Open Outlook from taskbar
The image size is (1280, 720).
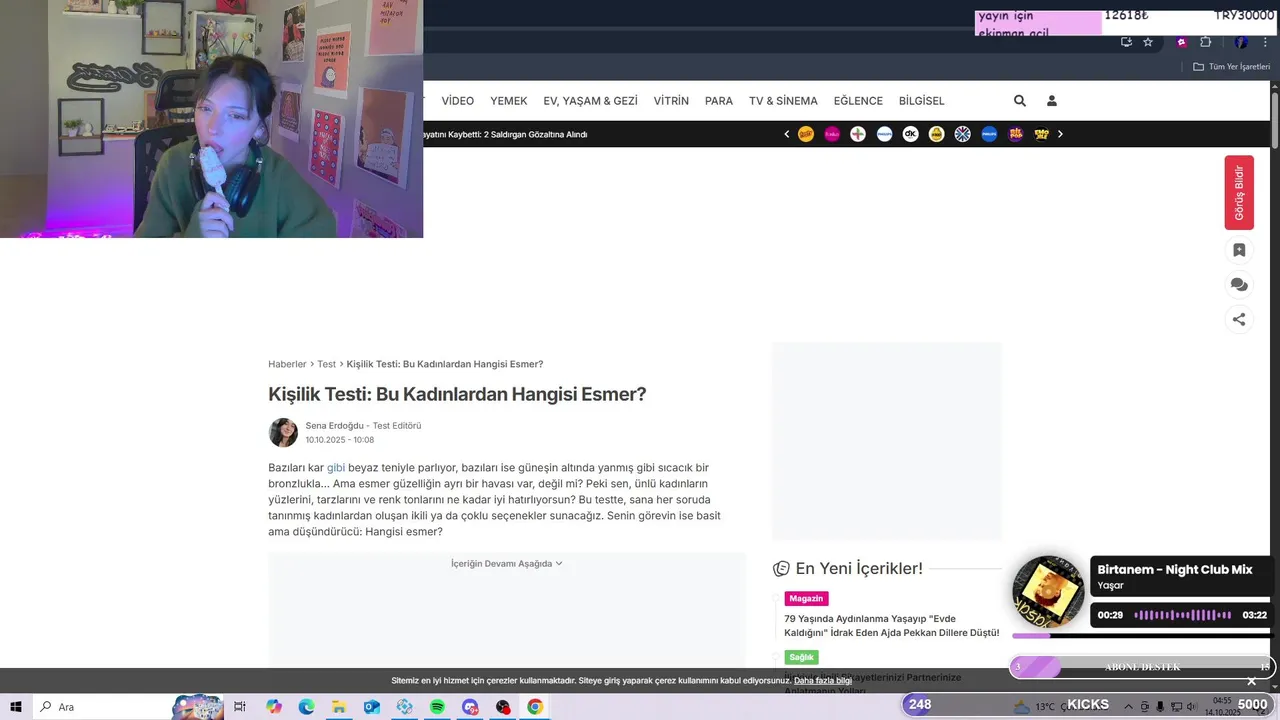point(372,707)
